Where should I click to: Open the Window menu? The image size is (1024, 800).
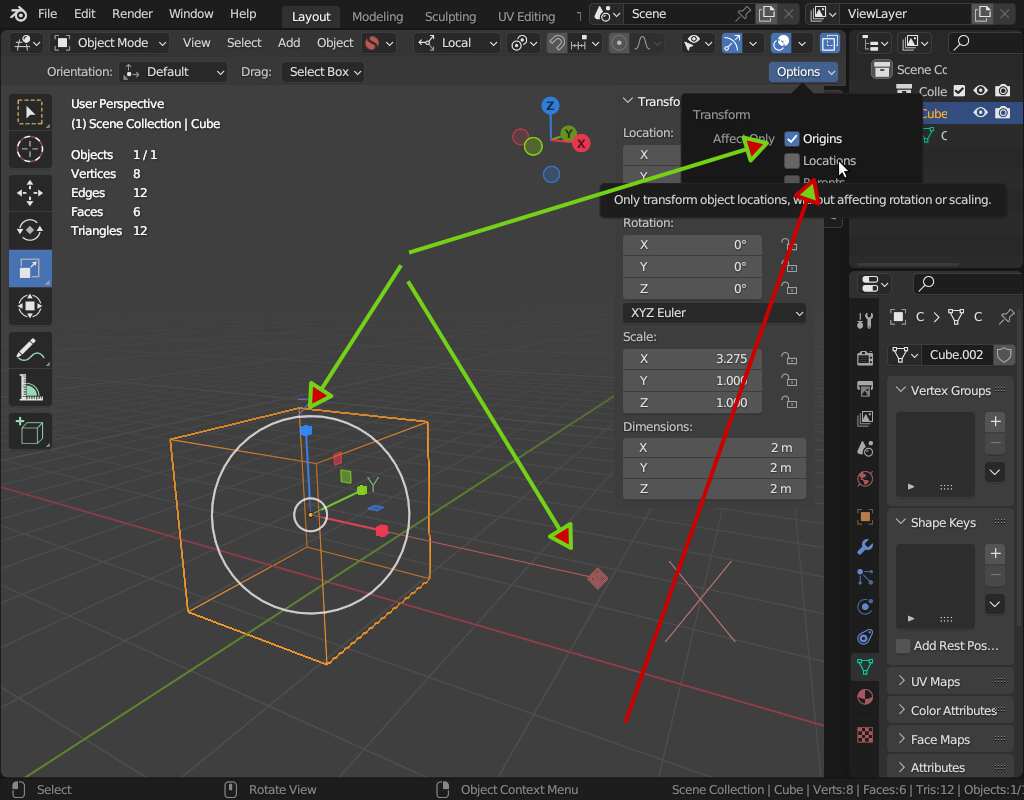(x=191, y=14)
